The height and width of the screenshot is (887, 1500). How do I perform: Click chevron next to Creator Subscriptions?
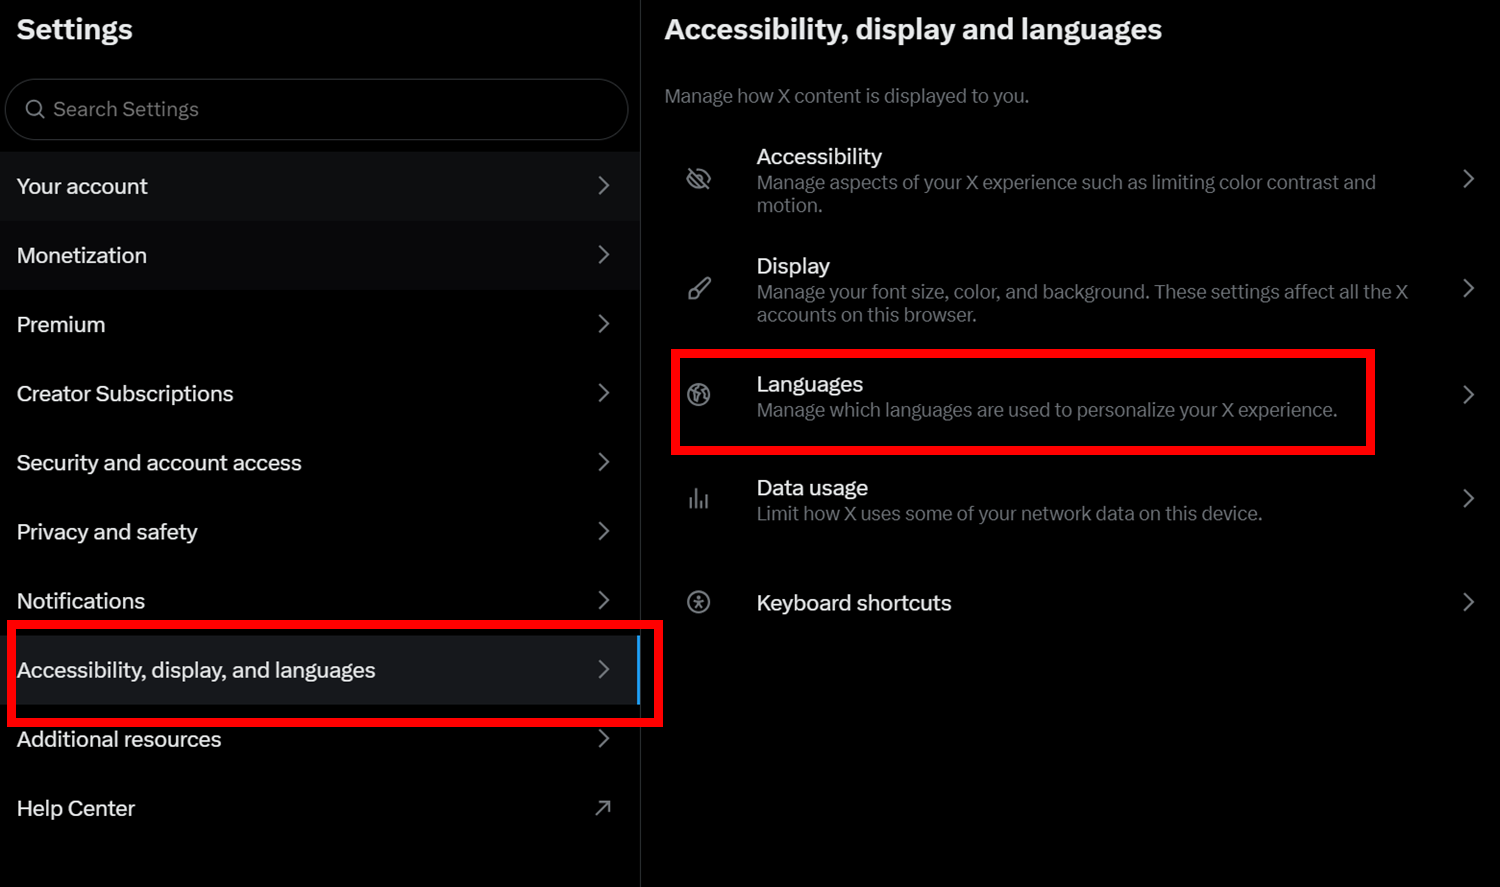(x=603, y=393)
